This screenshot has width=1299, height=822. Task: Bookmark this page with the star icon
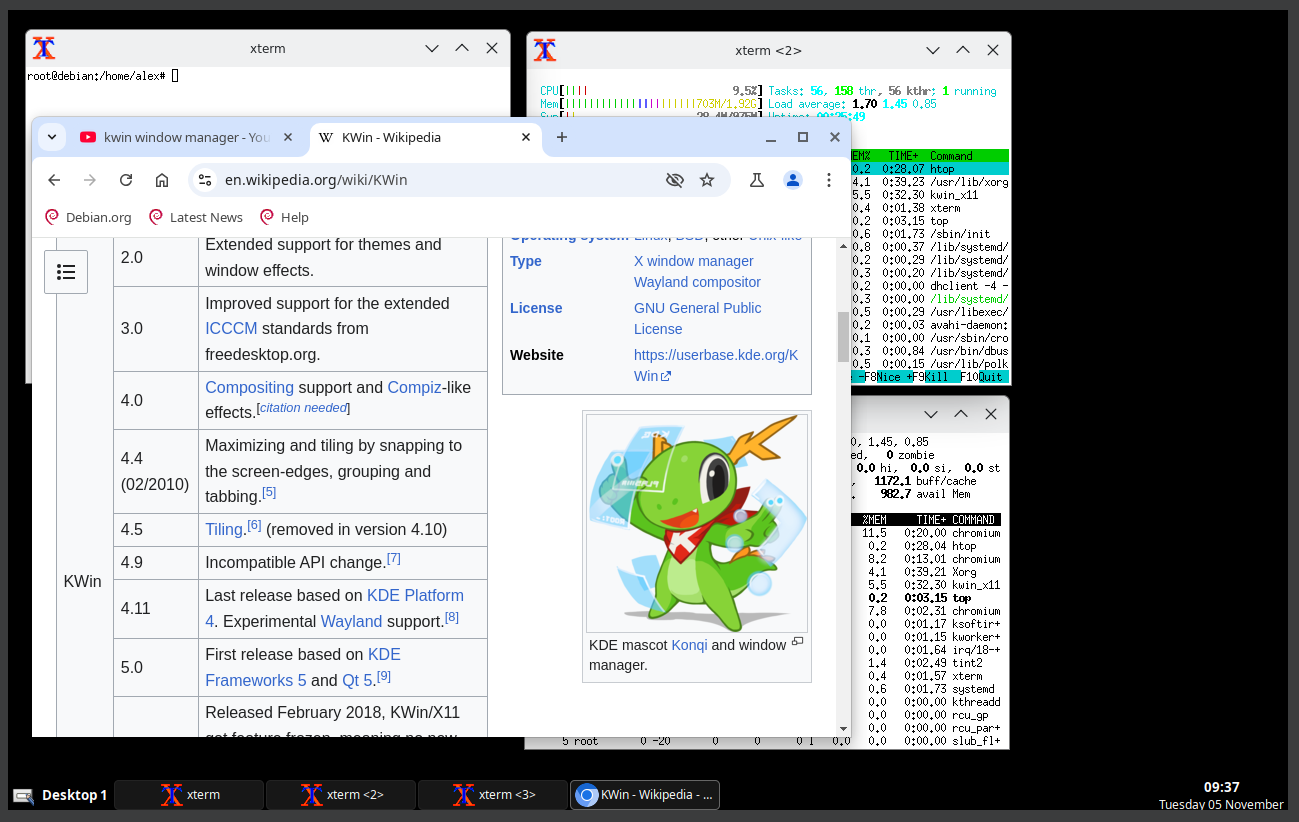point(707,180)
